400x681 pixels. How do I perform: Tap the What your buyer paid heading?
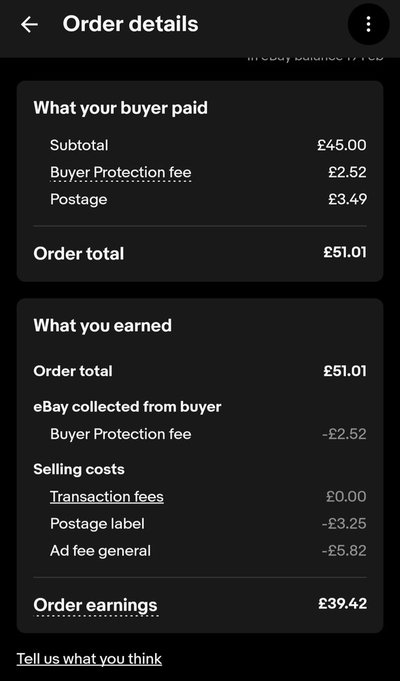pos(121,108)
